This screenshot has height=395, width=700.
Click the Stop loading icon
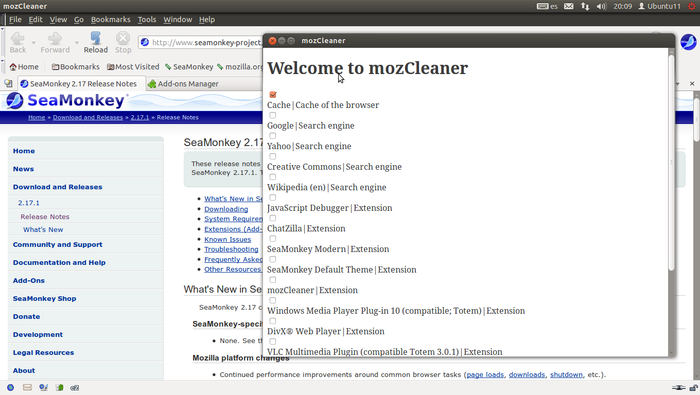[123, 38]
